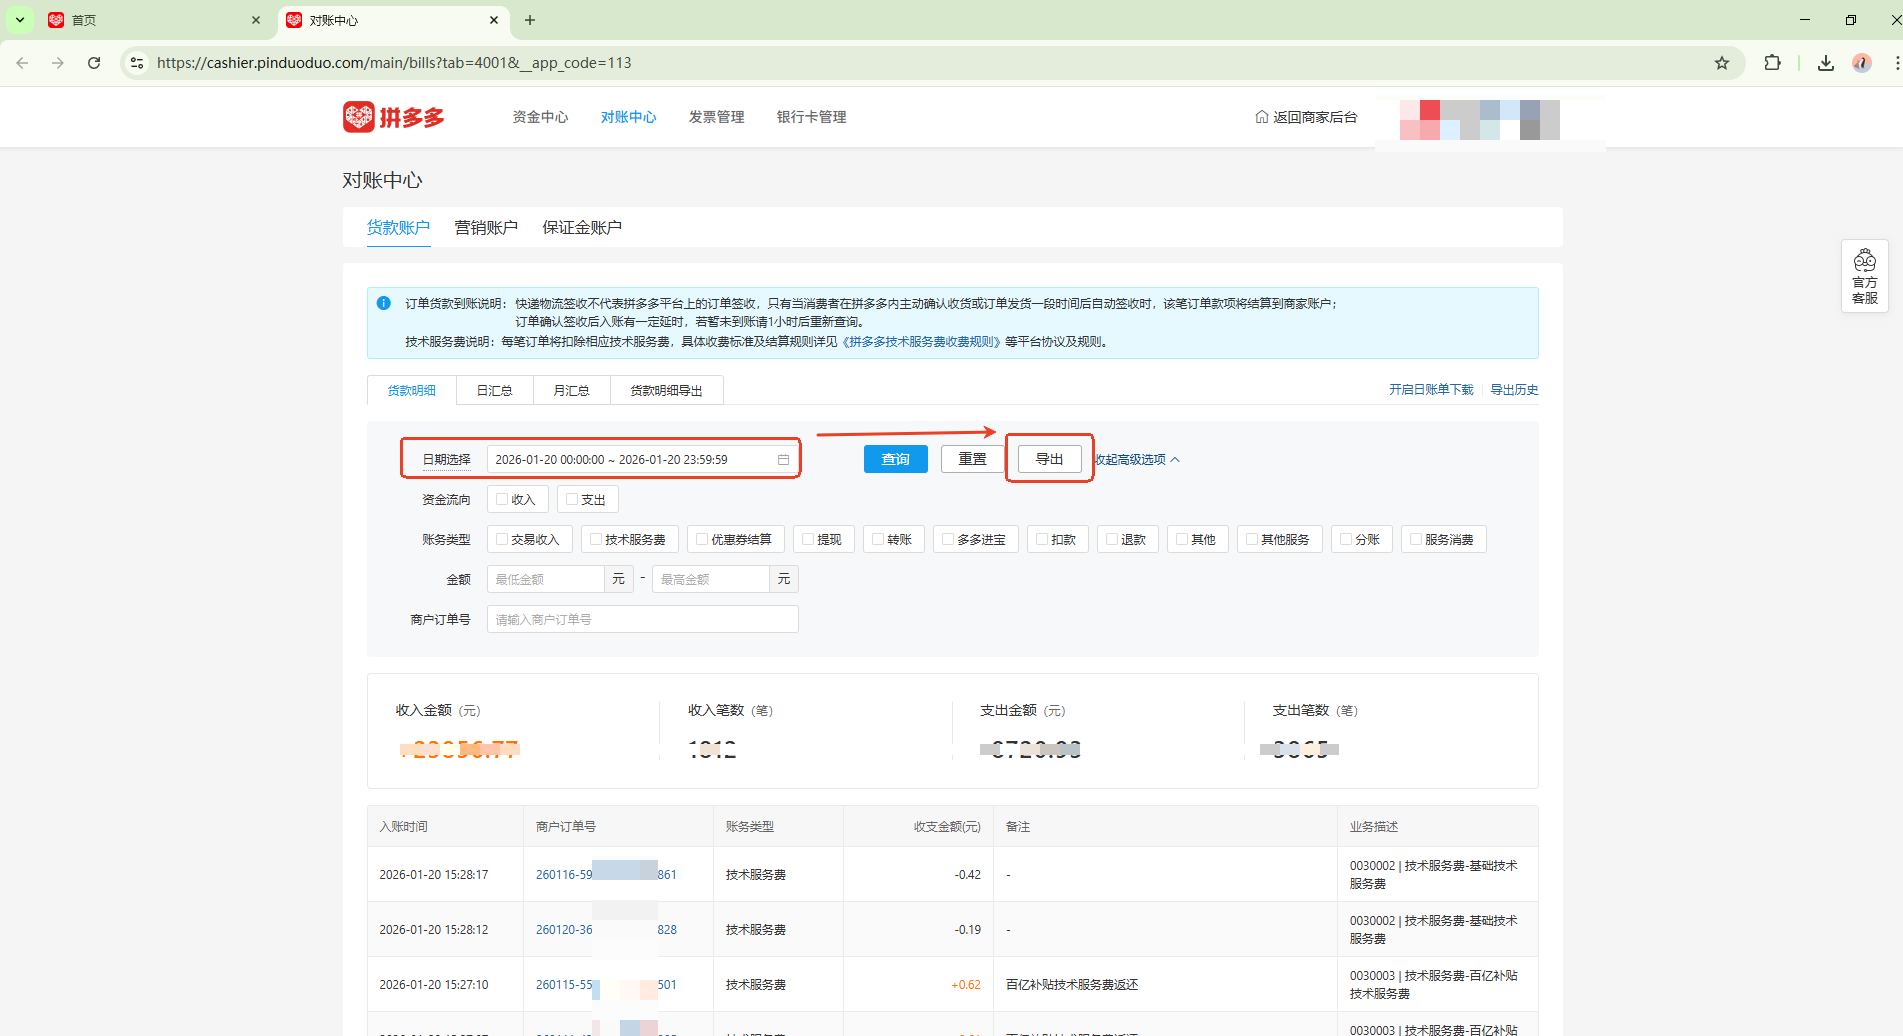
Task: Open the date range picker field
Action: tap(642, 460)
